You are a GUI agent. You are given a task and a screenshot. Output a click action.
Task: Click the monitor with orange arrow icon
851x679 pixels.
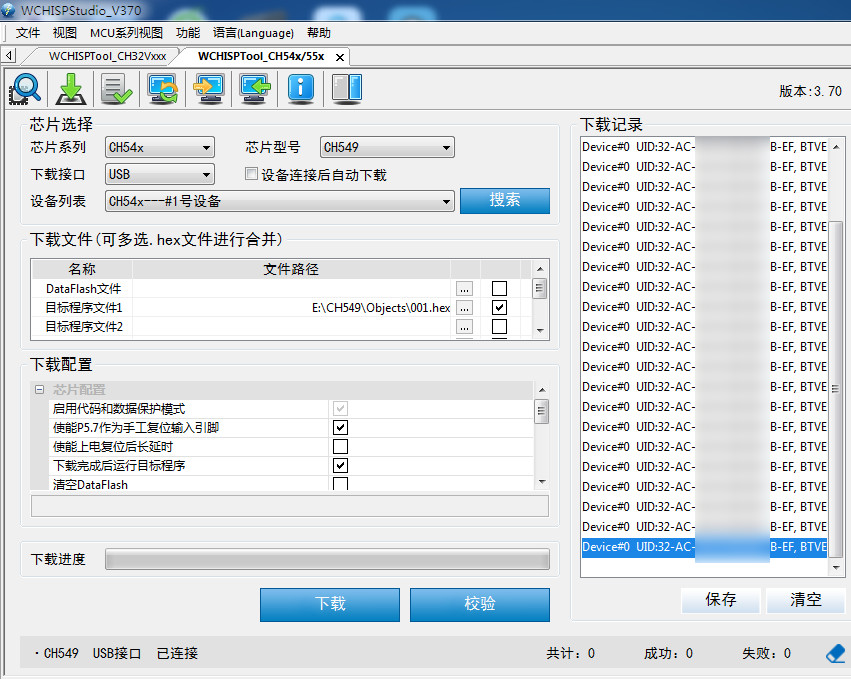(209, 89)
